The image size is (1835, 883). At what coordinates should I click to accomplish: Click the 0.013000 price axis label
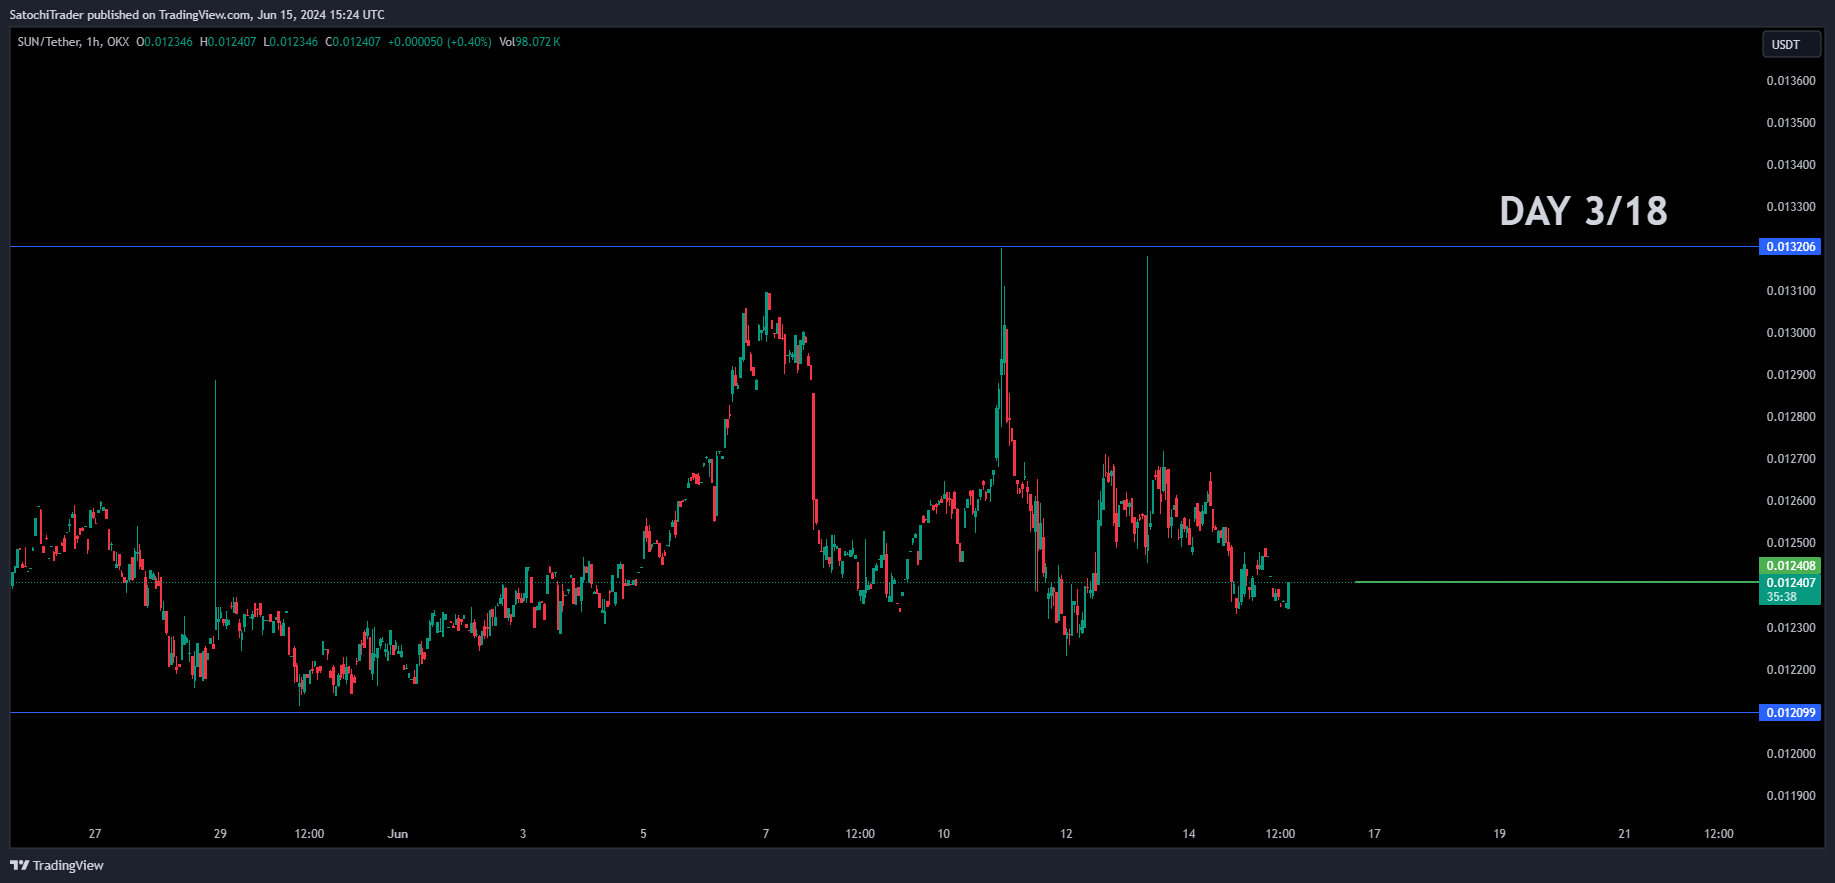(1790, 333)
